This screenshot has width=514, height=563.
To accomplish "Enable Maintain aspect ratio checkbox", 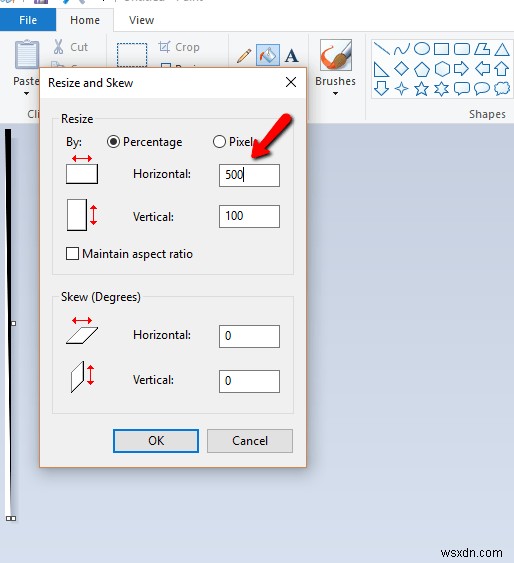I will (73, 253).
